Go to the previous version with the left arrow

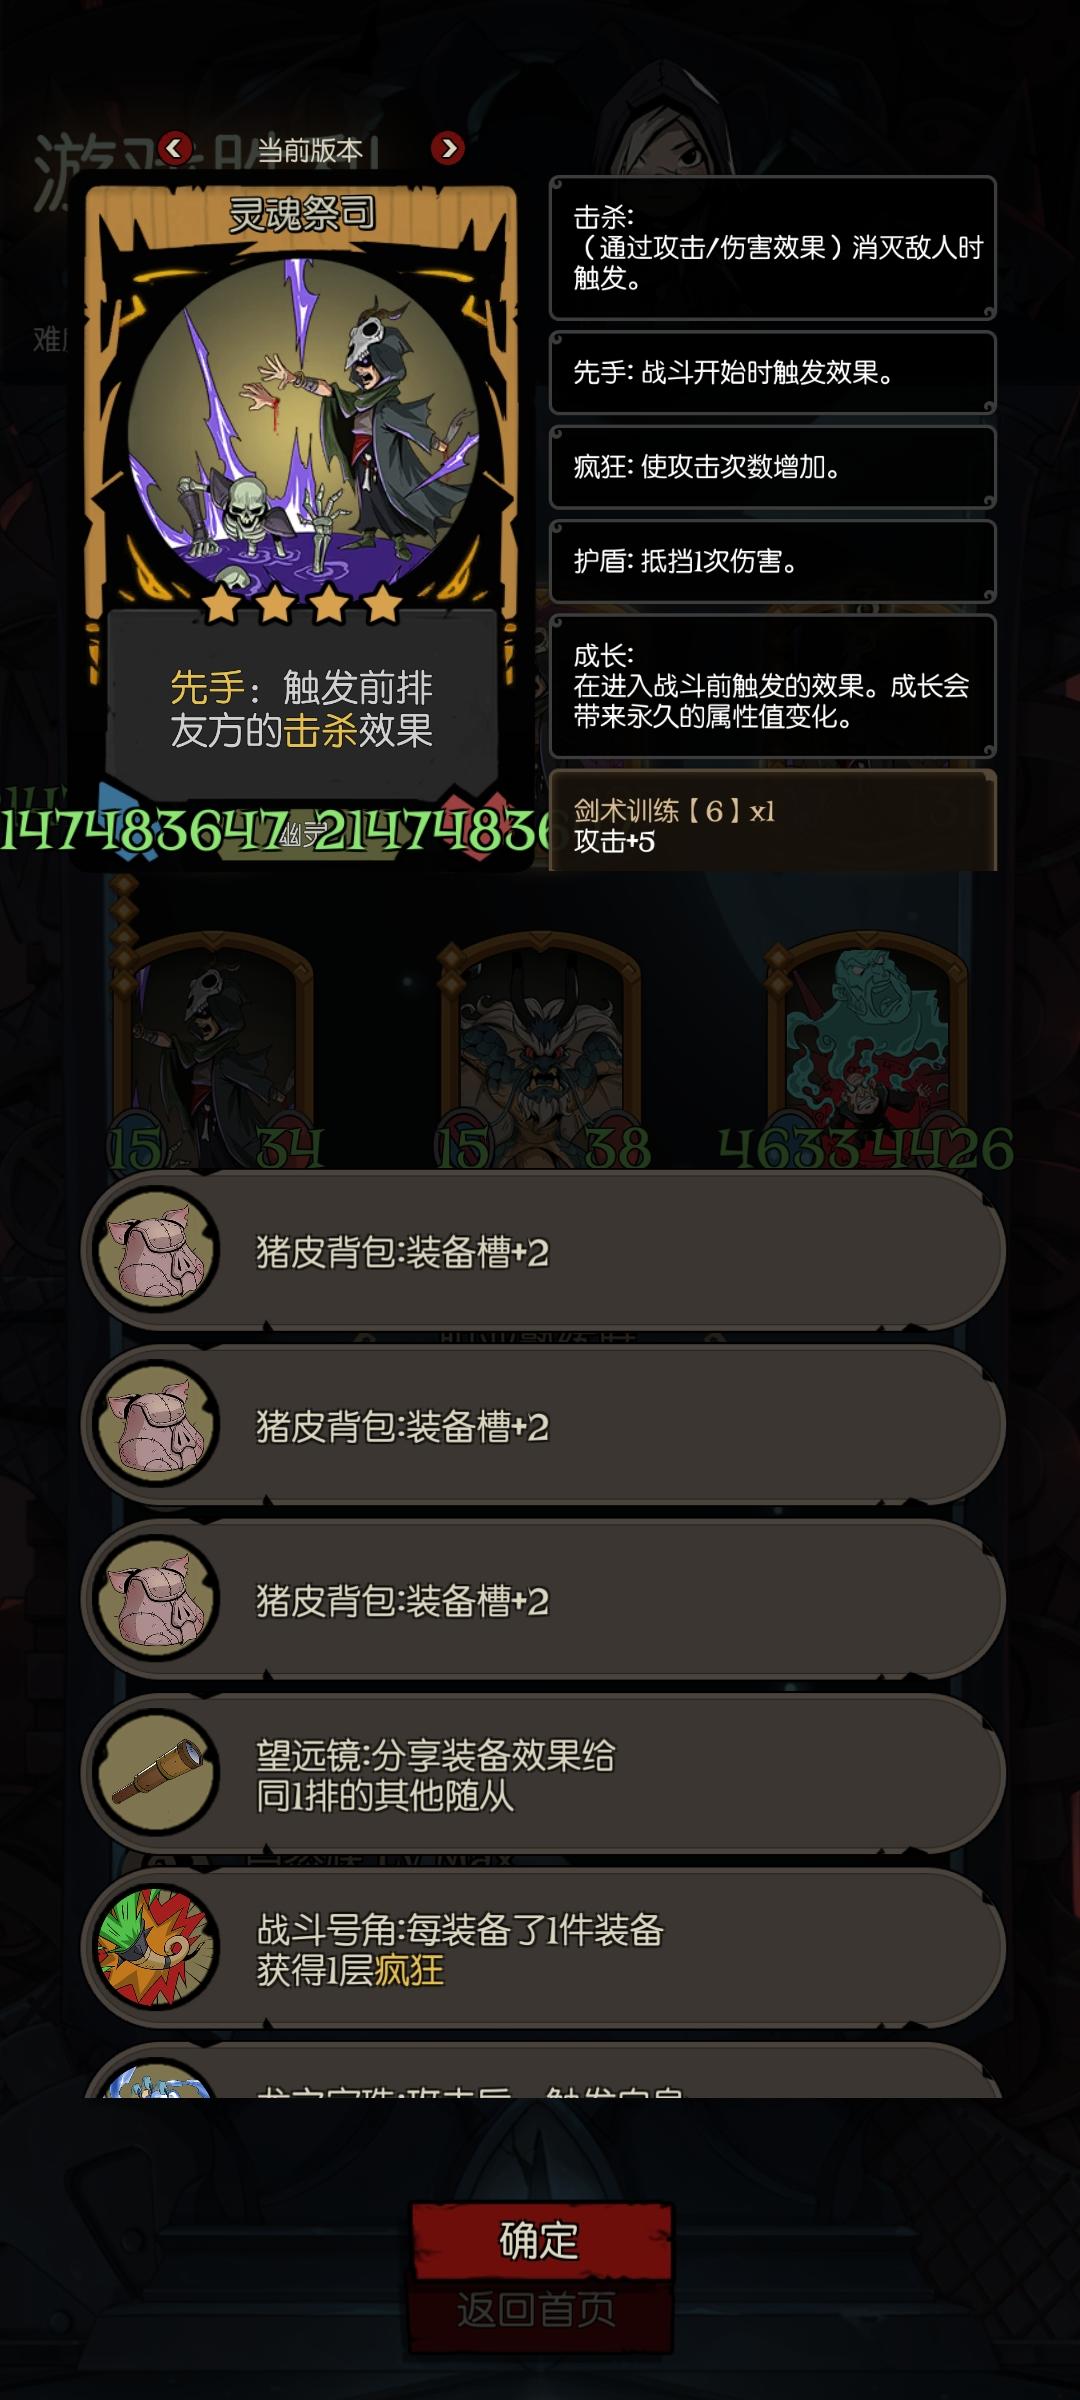175,149
